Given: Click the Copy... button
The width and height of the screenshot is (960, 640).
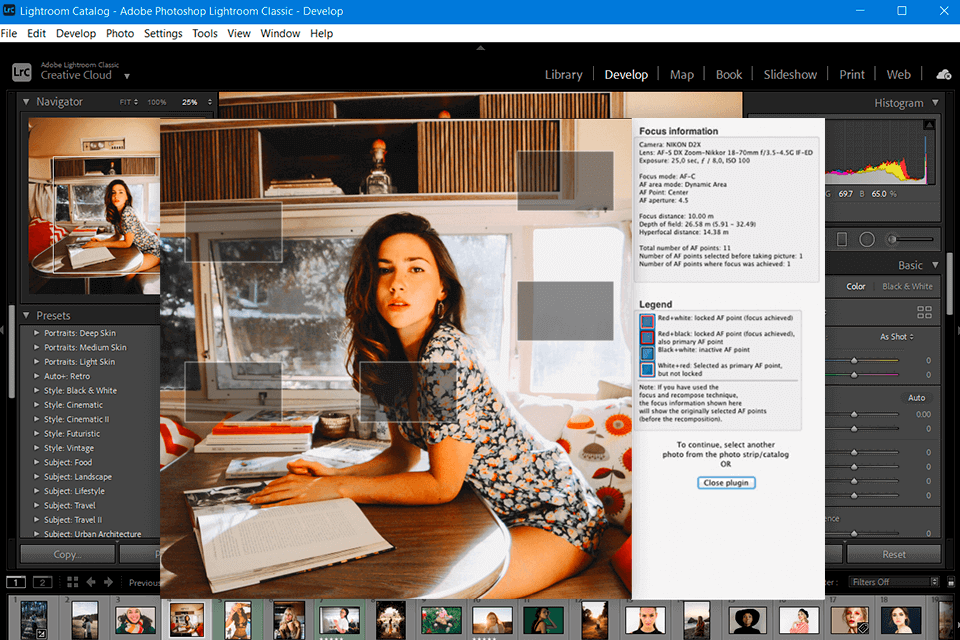Looking at the screenshot, I should coord(67,554).
